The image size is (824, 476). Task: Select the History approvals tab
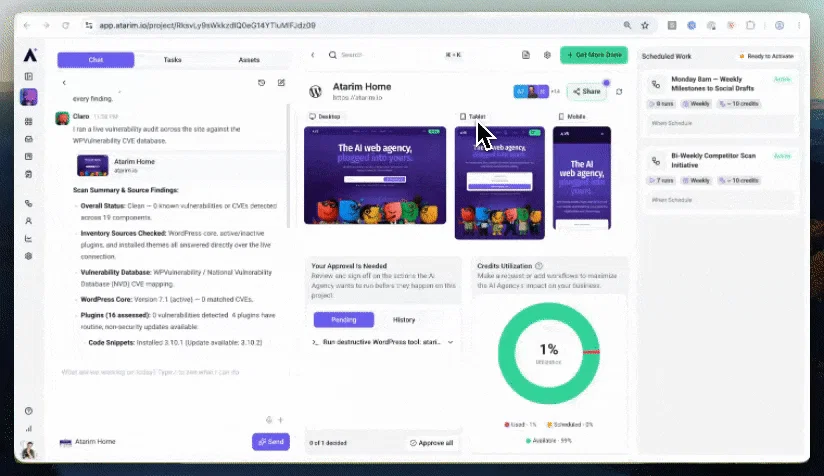pos(404,319)
